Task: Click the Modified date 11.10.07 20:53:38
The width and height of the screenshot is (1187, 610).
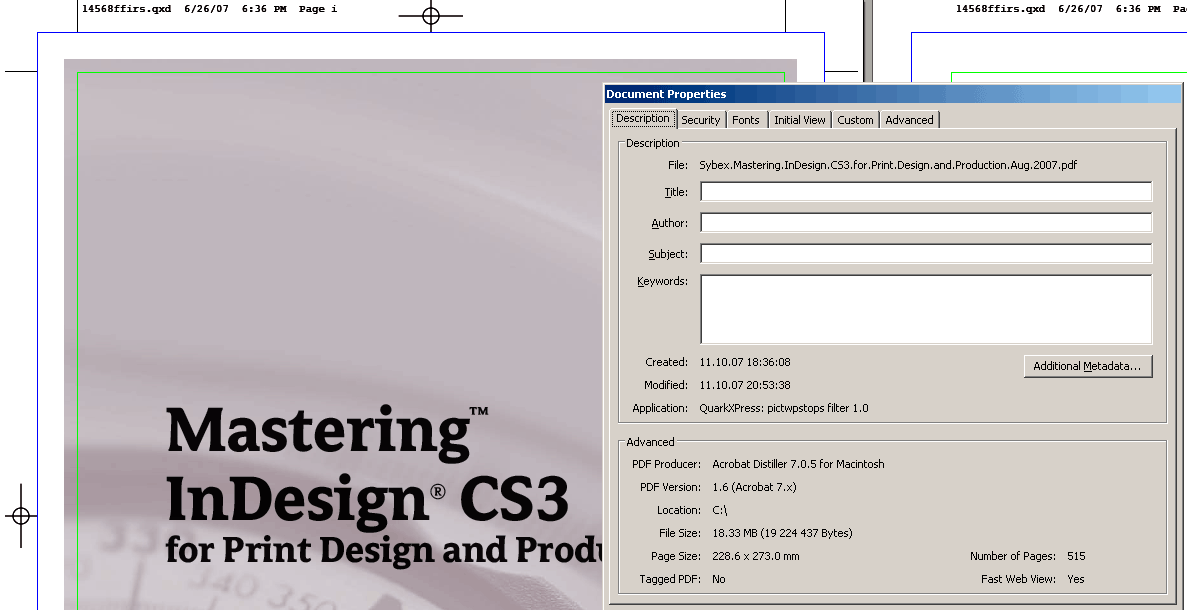Action: pos(745,384)
